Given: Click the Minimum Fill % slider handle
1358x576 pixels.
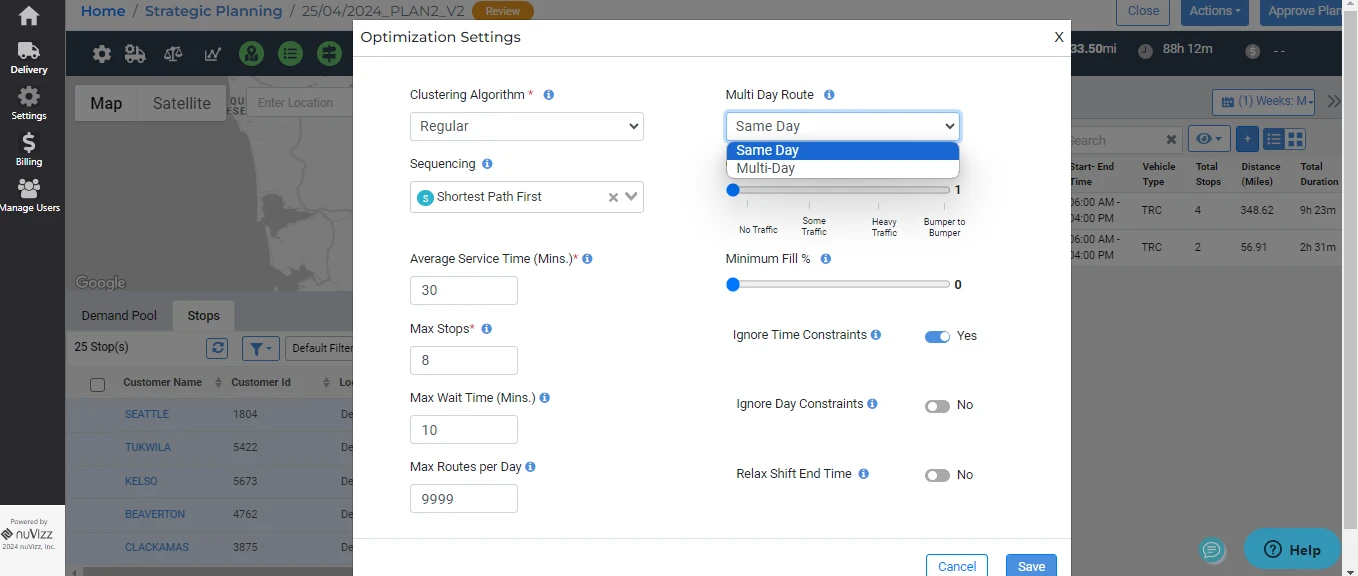Looking at the screenshot, I should coord(733,285).
